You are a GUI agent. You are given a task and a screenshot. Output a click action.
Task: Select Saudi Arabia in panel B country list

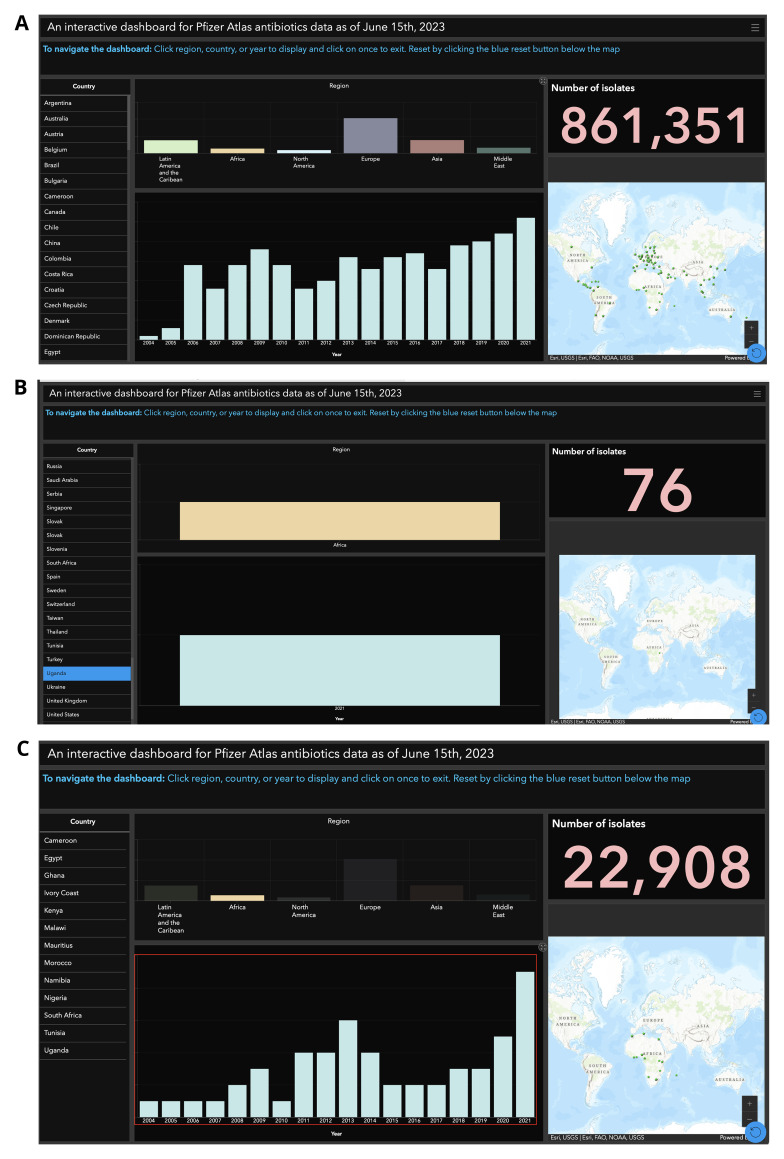click(87, 480)
